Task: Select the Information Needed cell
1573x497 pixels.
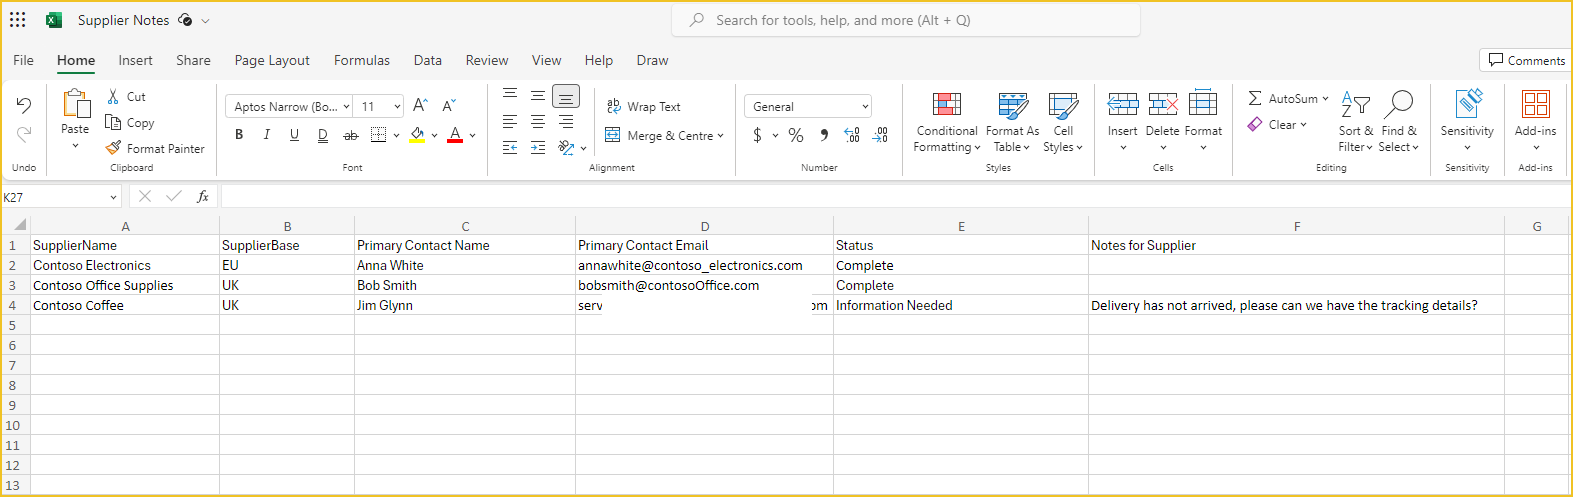Action: 961,305
